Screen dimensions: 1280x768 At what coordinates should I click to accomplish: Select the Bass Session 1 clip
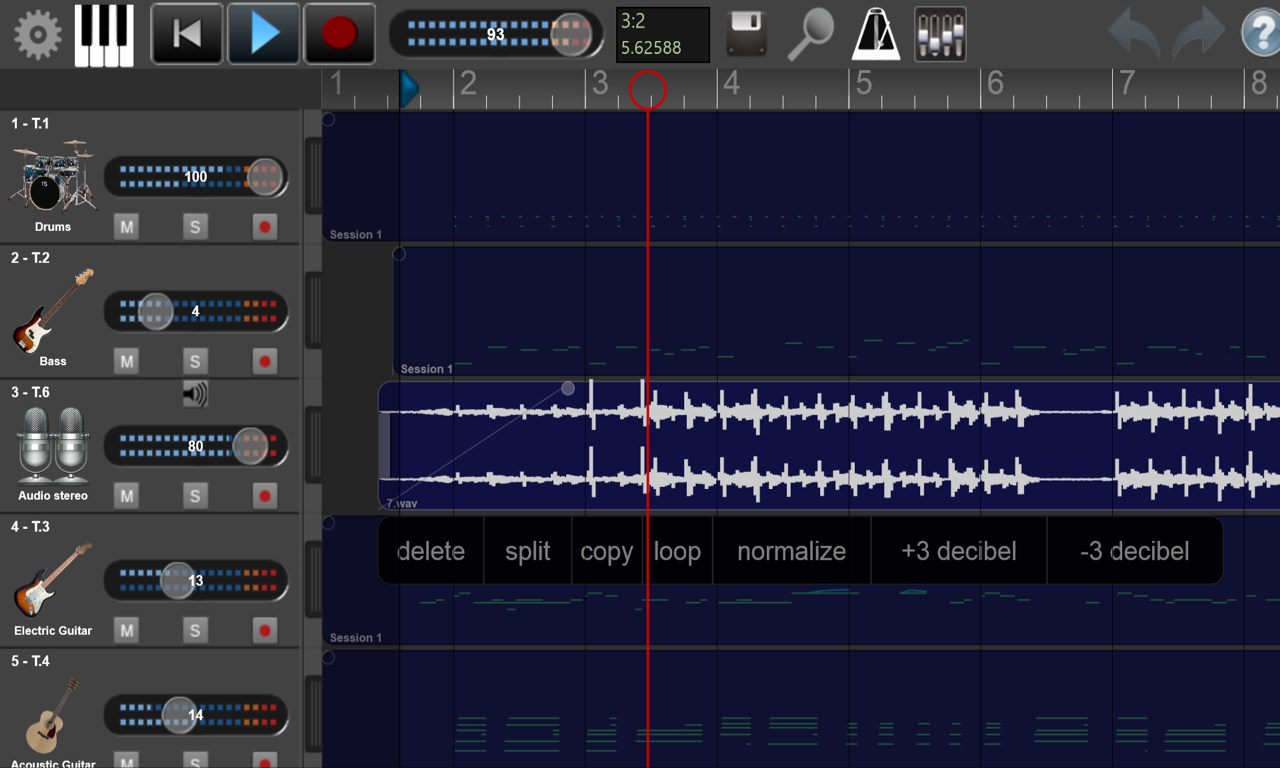click(x=837, y=311)
